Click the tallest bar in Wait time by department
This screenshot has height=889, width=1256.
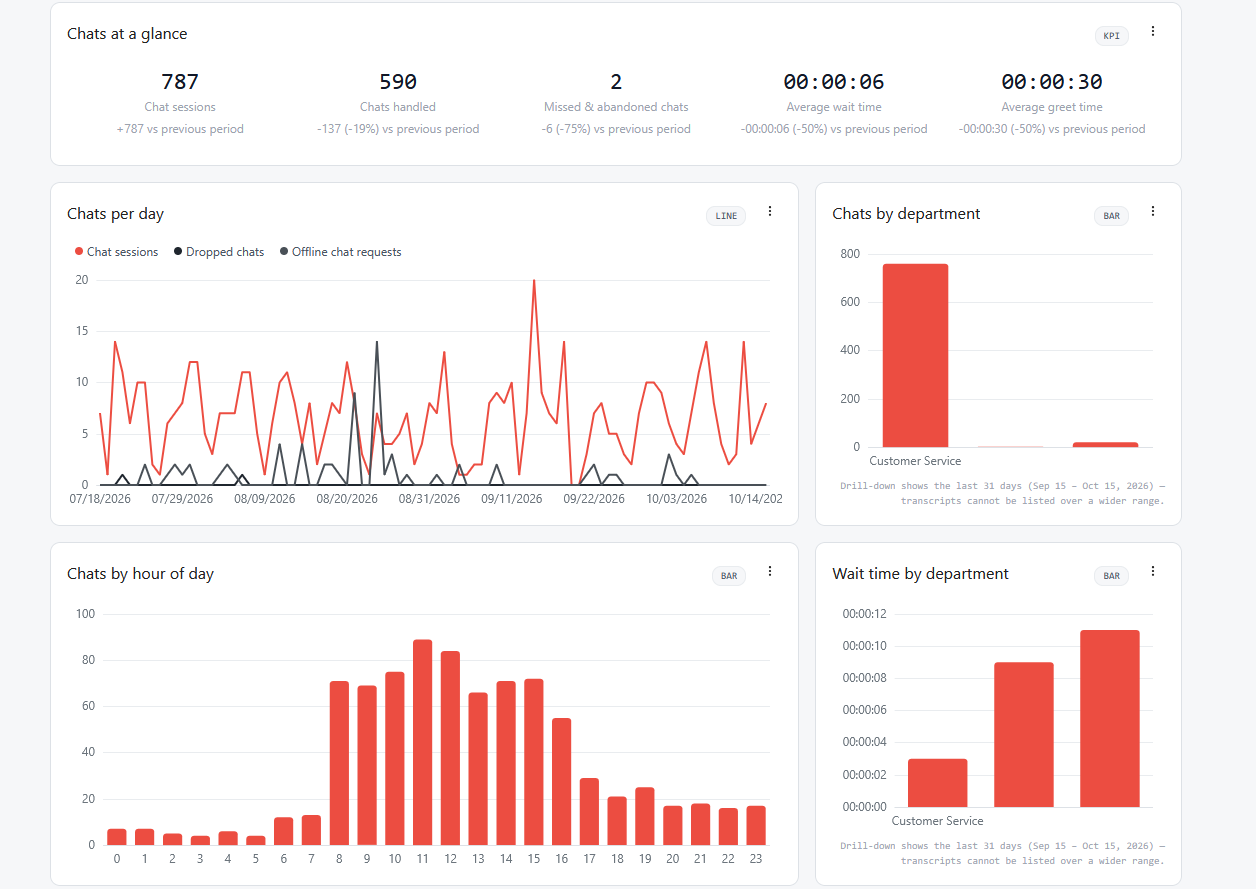click(x=1110, y=718)
